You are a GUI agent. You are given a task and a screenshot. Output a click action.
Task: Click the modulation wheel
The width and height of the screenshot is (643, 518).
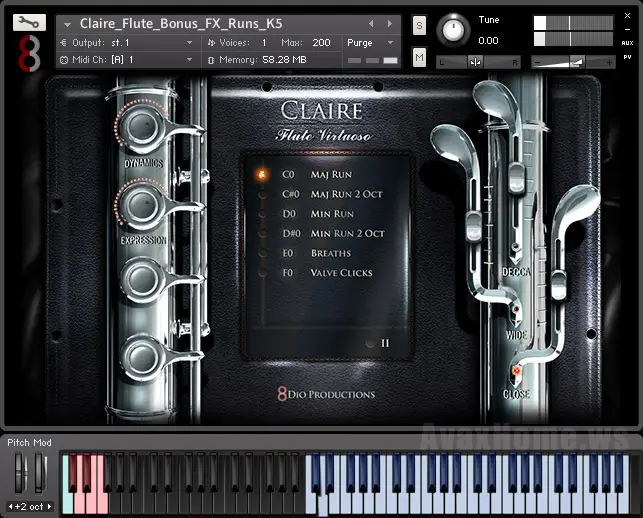(x=39, y=472)
